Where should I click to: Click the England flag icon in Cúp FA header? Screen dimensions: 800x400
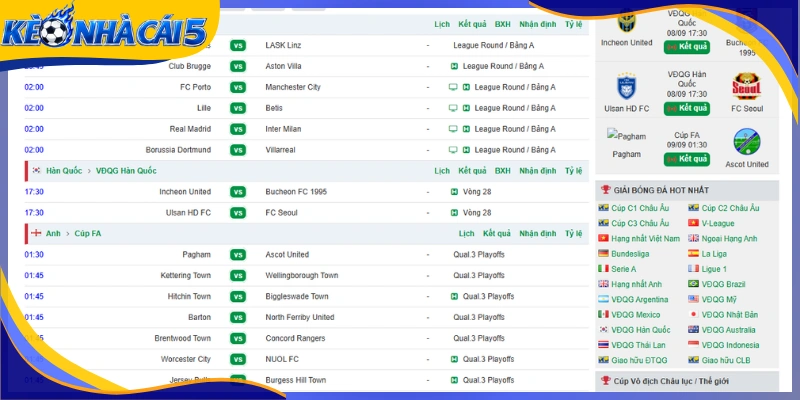36,233
